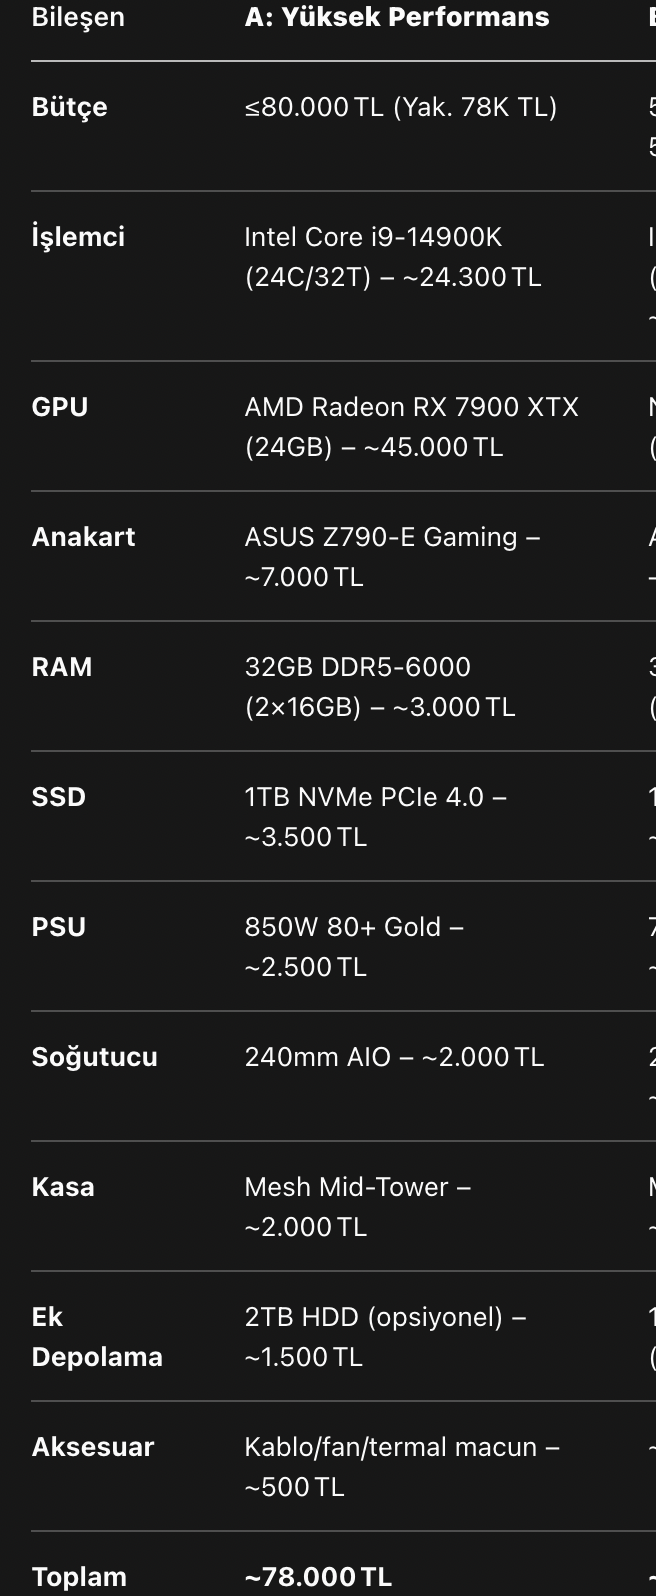This screenshot has height=1596, width=656.
Task: Click the Intel Core i9-14900K cell
Action: tap(393, 257)
